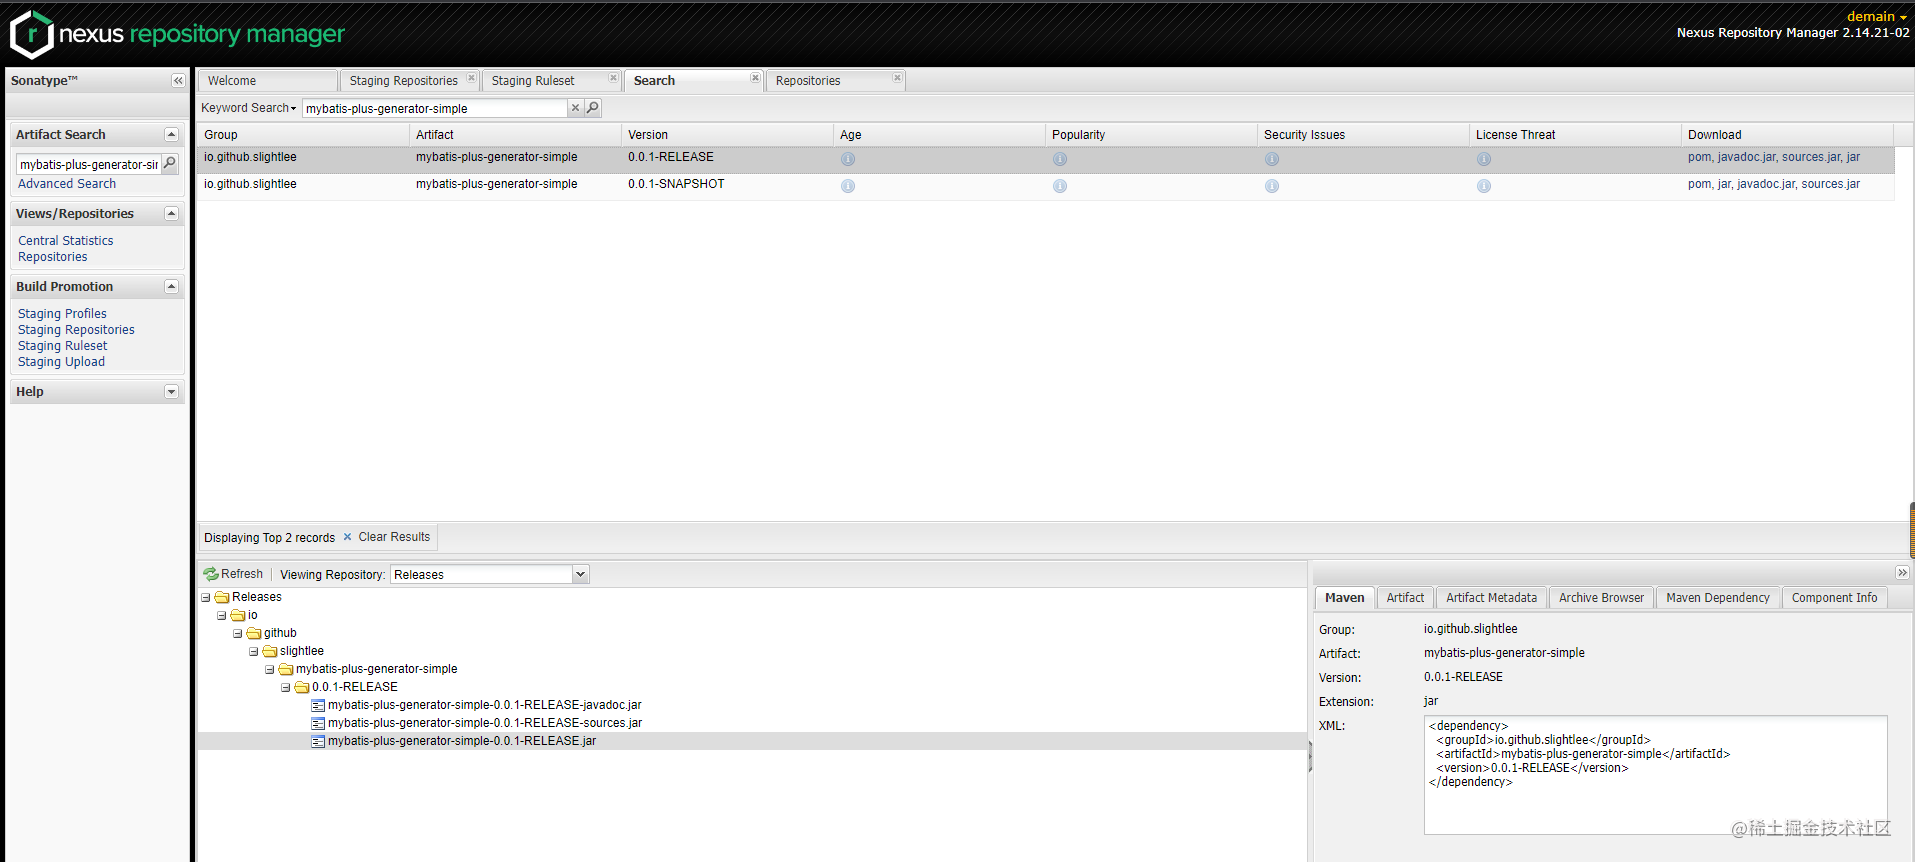Select mybatis-plus-generator-simple-0.0.1-RELEASE-sources.jar tree row
This screenshot has width=1915, height=862.
click(x=752, y=723)
